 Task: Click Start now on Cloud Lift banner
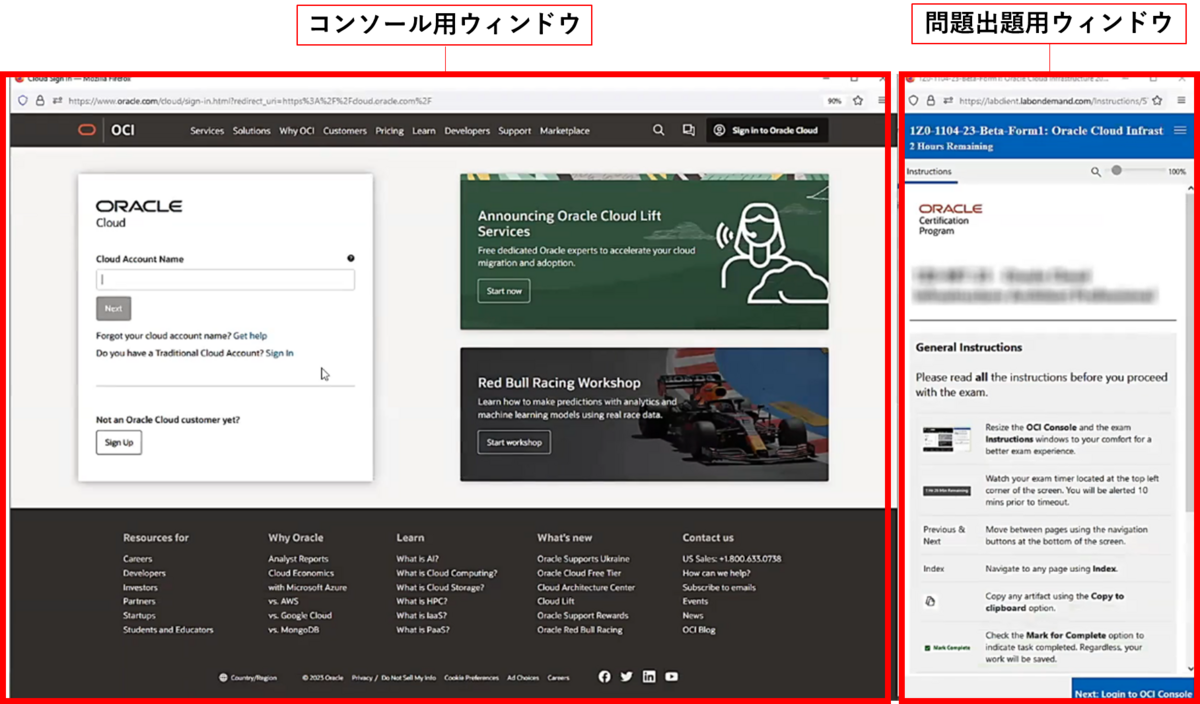pyautogui.click(x=504, y=291)
